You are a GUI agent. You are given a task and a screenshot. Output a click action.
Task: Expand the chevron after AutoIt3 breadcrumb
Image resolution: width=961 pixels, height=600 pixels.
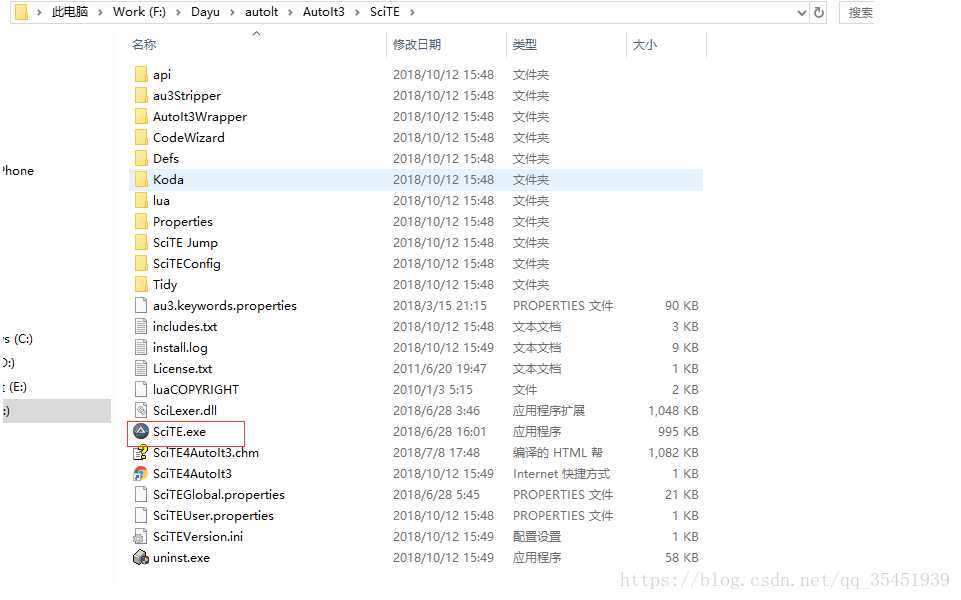(357, 12)
